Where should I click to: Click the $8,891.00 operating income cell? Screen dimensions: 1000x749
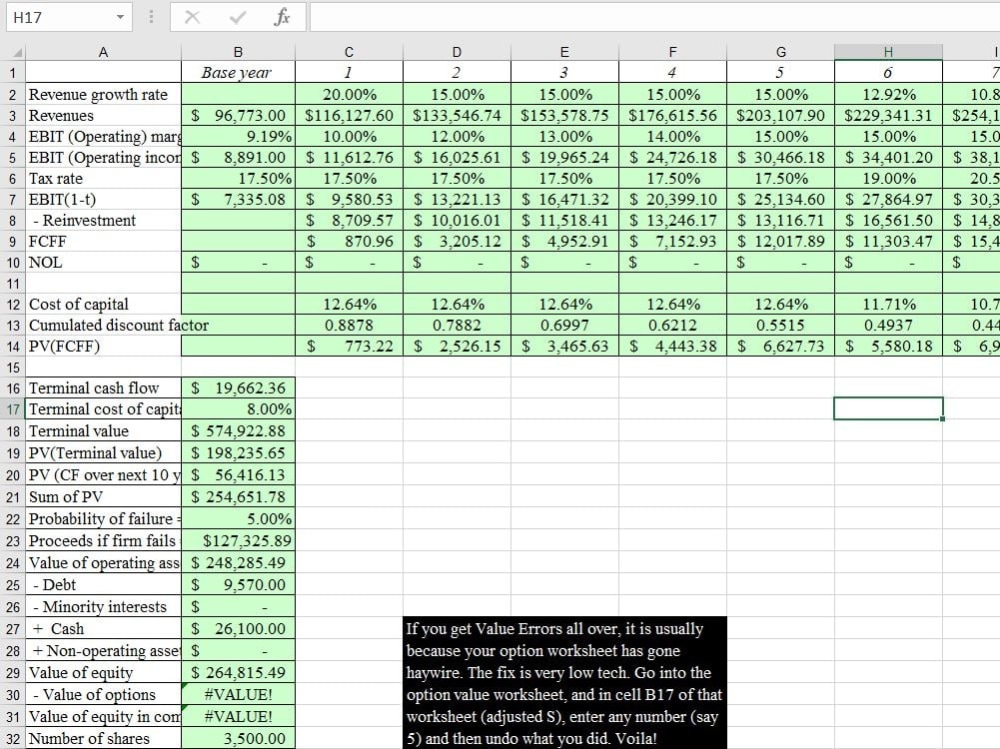(238, 157)
